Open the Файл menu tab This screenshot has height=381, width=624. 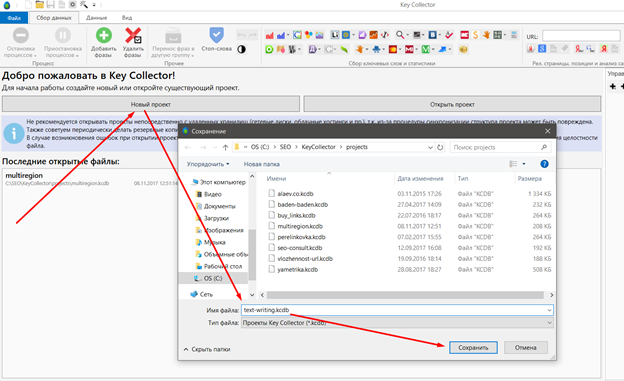(x=14, y=18)
